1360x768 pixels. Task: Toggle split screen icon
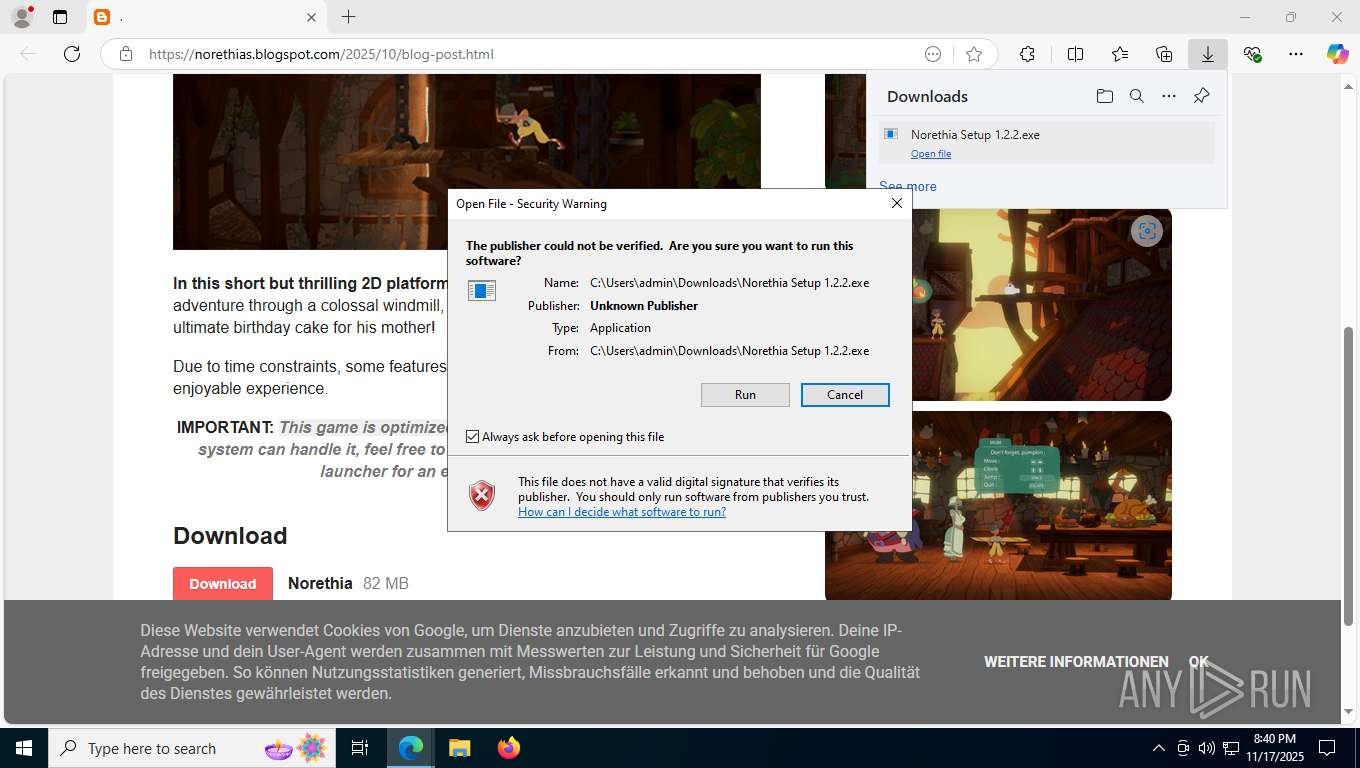pos(1075,54)
